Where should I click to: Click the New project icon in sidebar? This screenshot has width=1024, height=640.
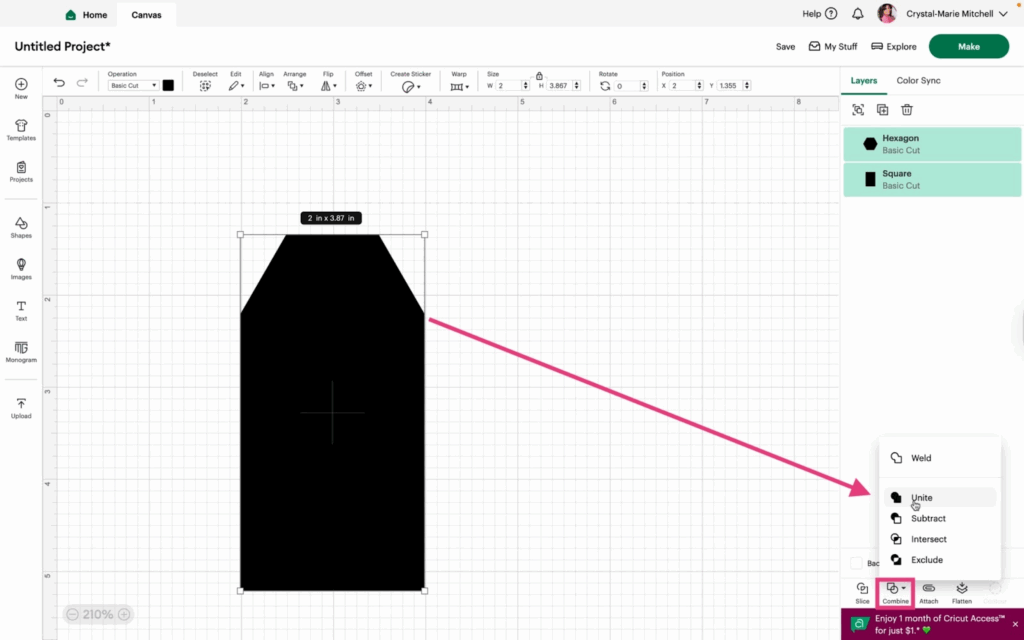tap(21, 84)
